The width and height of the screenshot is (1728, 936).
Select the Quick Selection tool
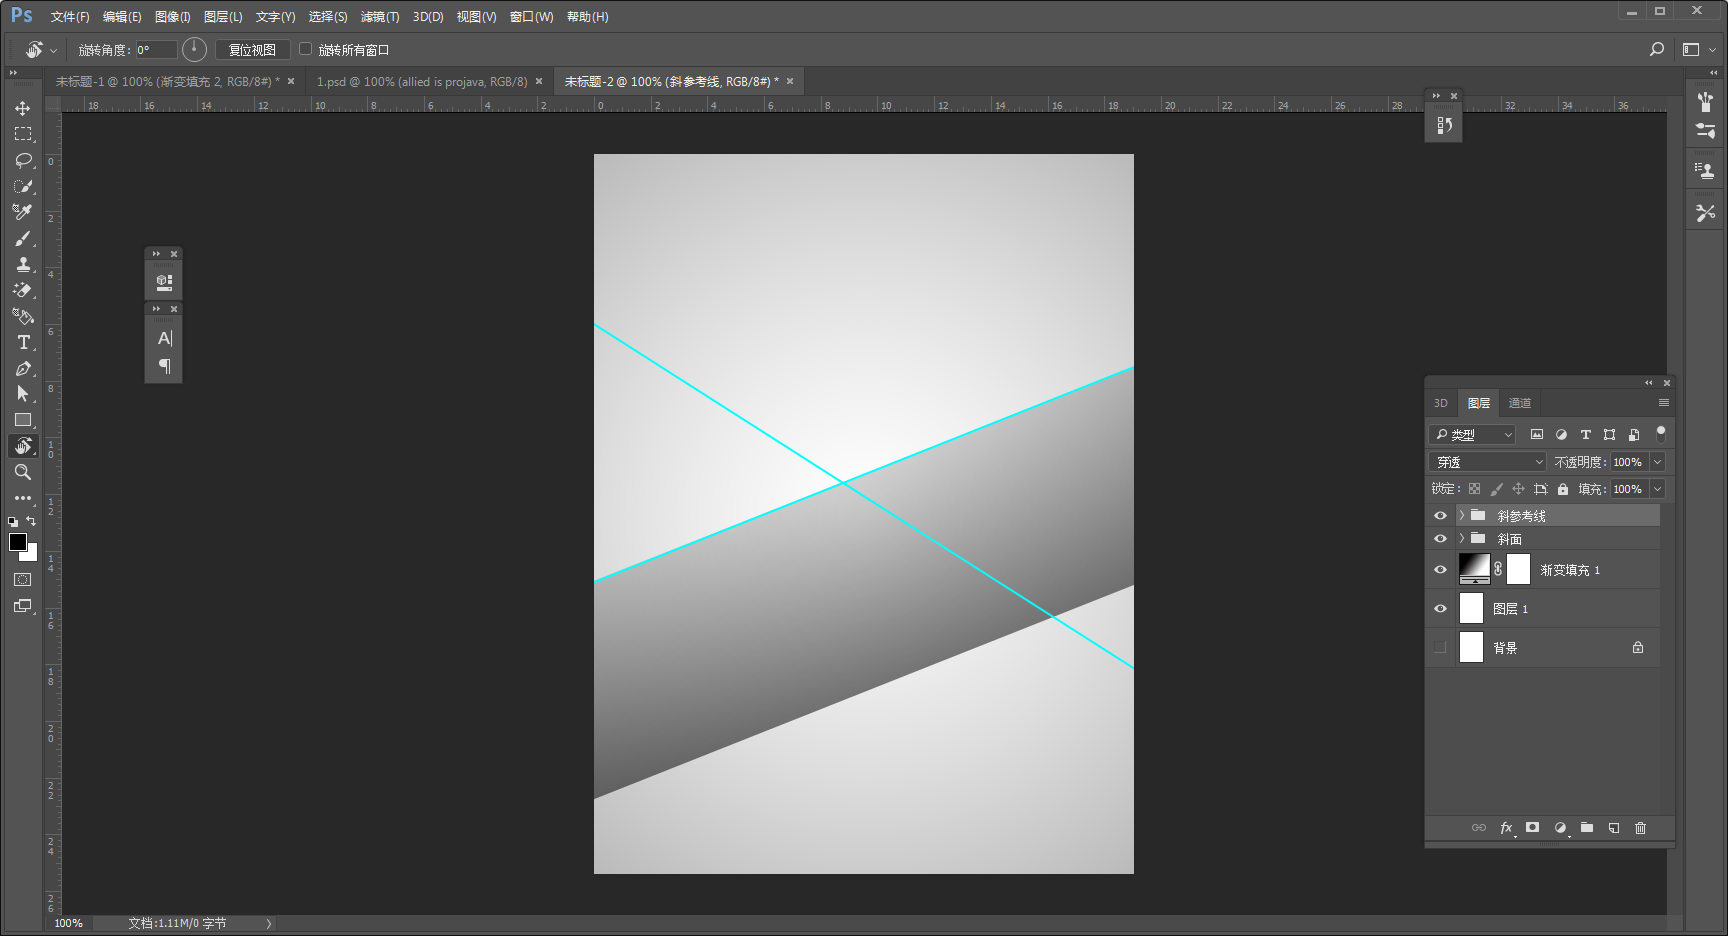point(23,186)
